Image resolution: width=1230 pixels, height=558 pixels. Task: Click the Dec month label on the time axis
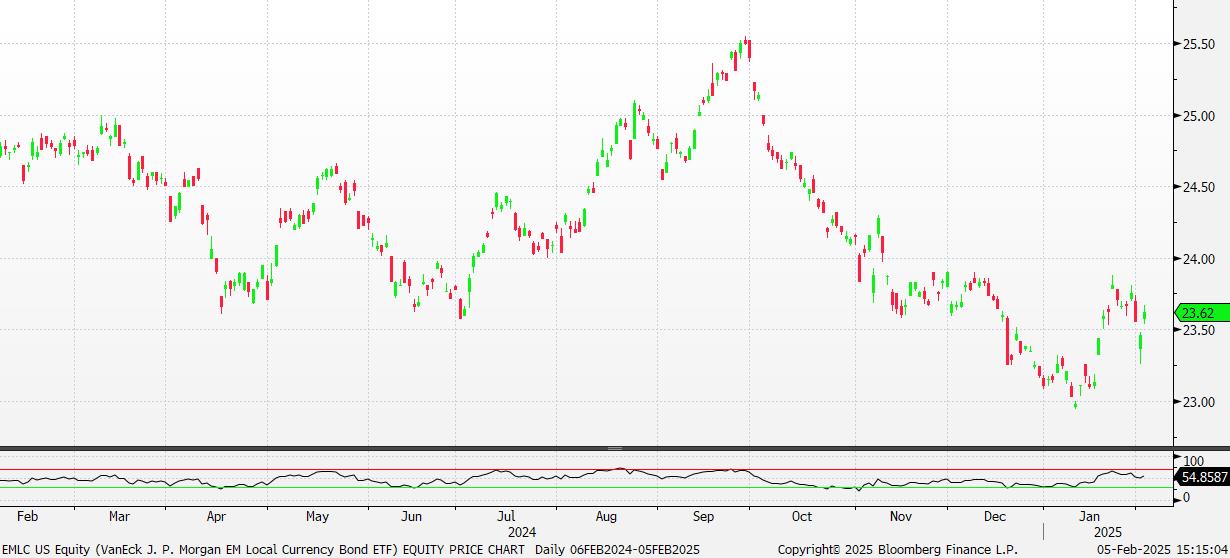[994, 517]
